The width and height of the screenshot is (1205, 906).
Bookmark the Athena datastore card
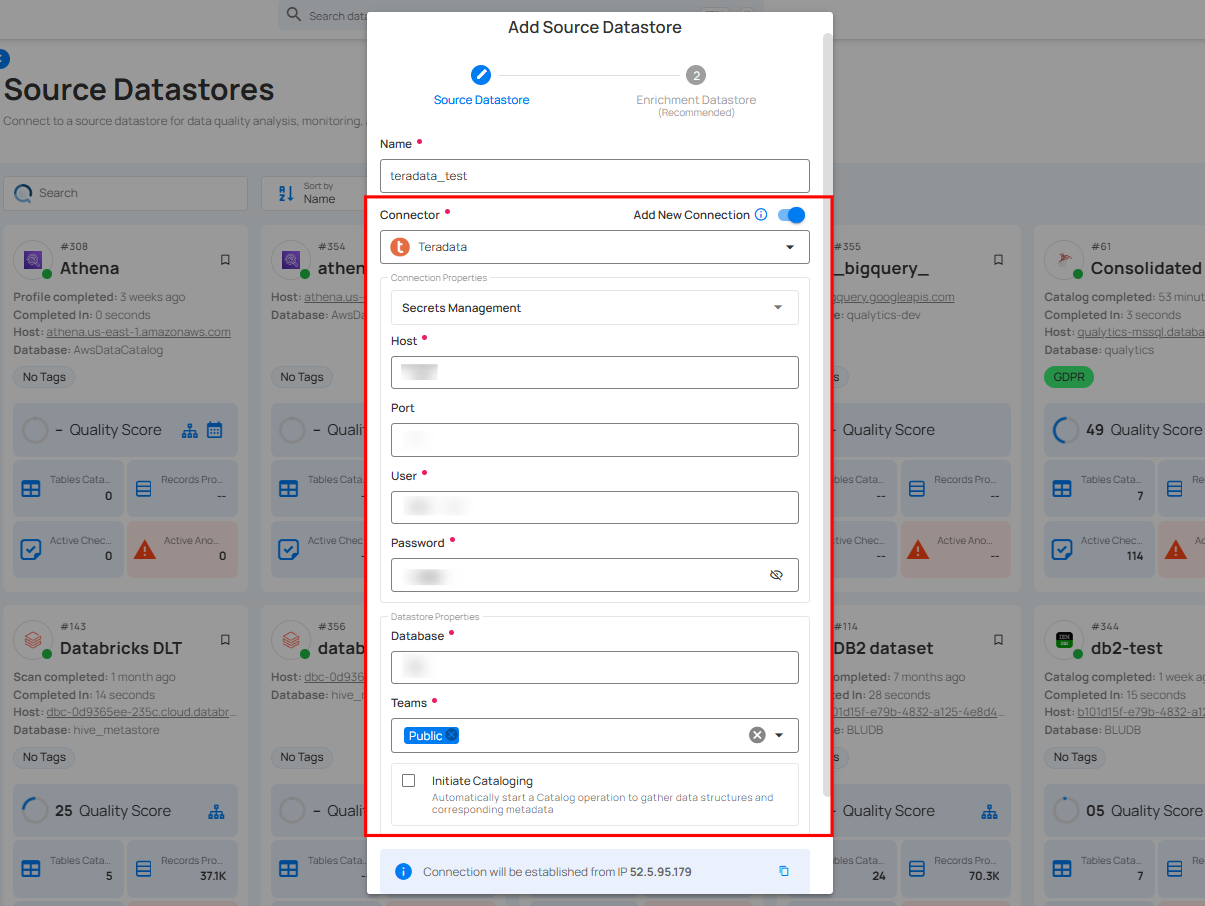coord(225,260)
